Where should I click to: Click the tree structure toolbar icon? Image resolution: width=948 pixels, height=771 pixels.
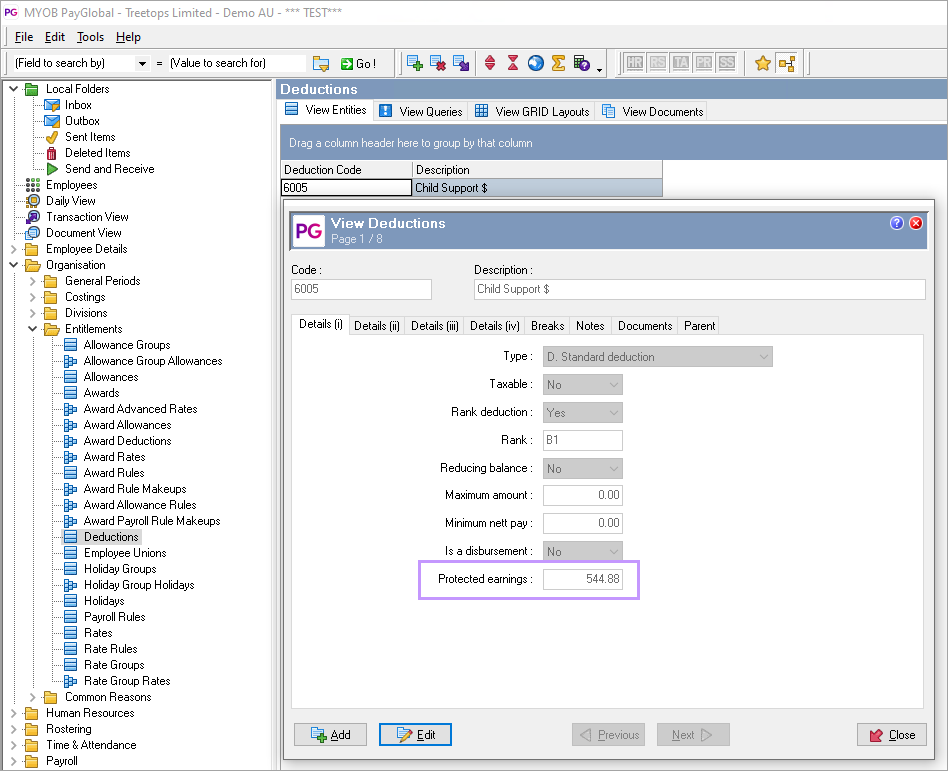(786, 63)
